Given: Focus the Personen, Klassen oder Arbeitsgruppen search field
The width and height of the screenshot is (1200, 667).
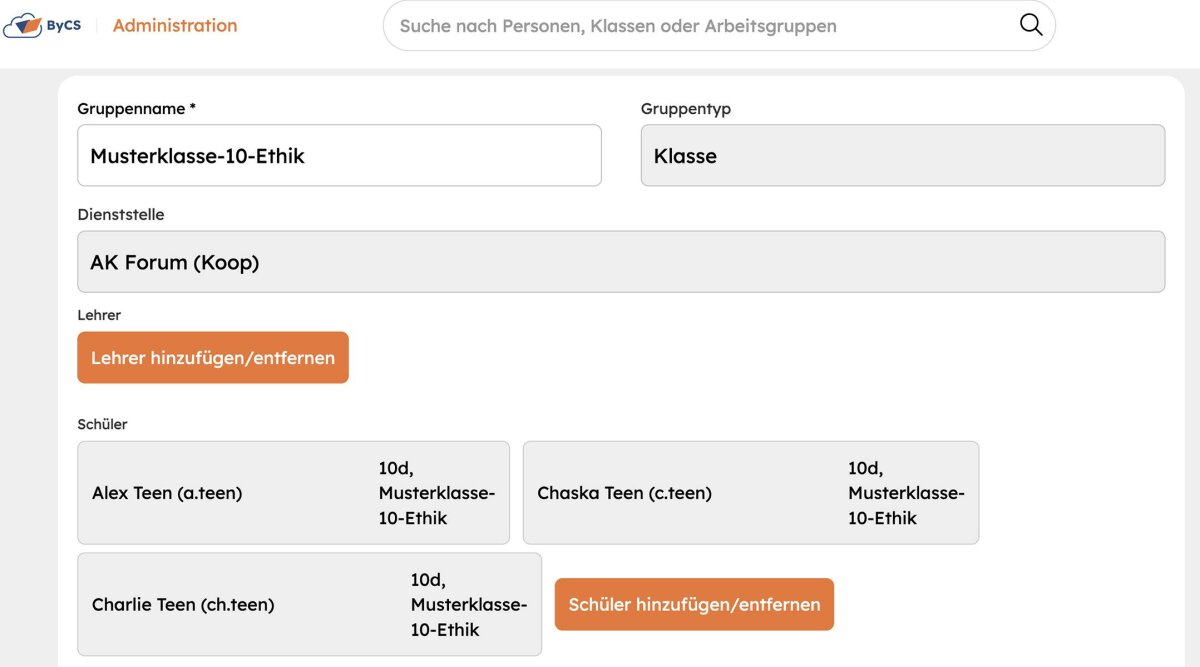Looking at the screenshot, I should (719, 26).
